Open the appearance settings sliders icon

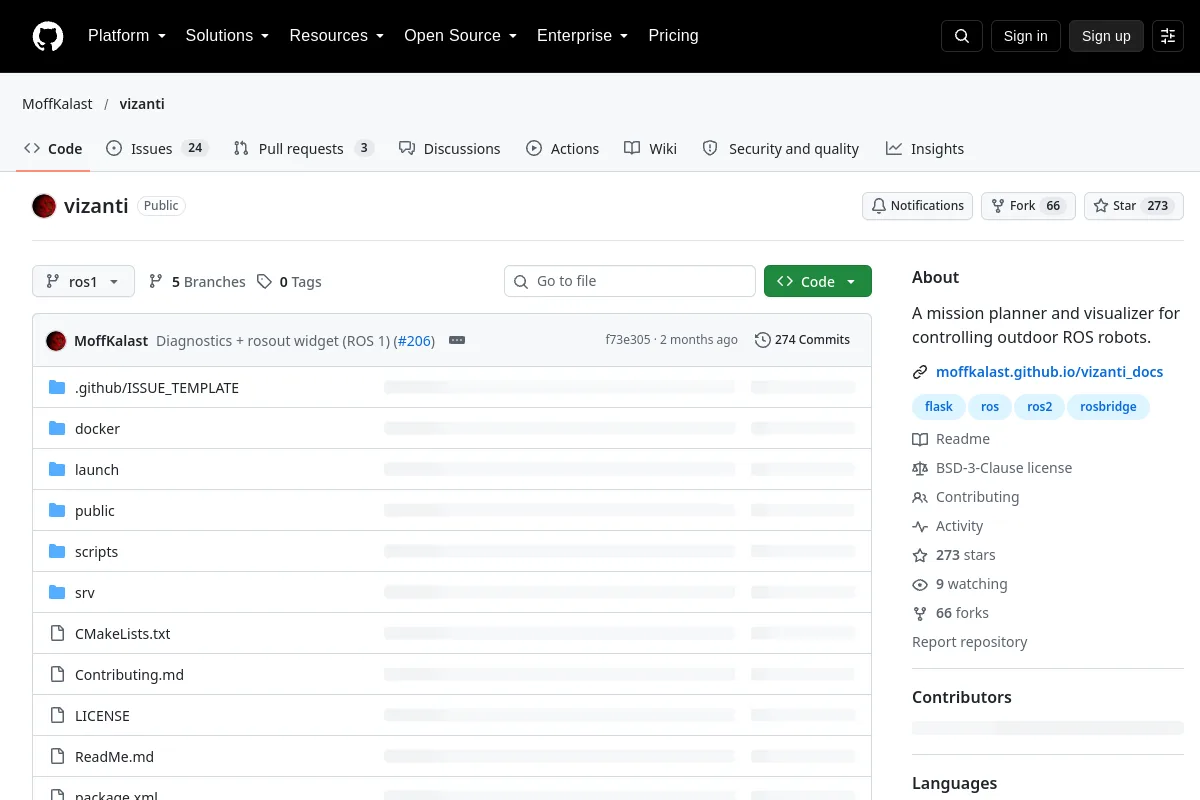tap(1168, 36)
